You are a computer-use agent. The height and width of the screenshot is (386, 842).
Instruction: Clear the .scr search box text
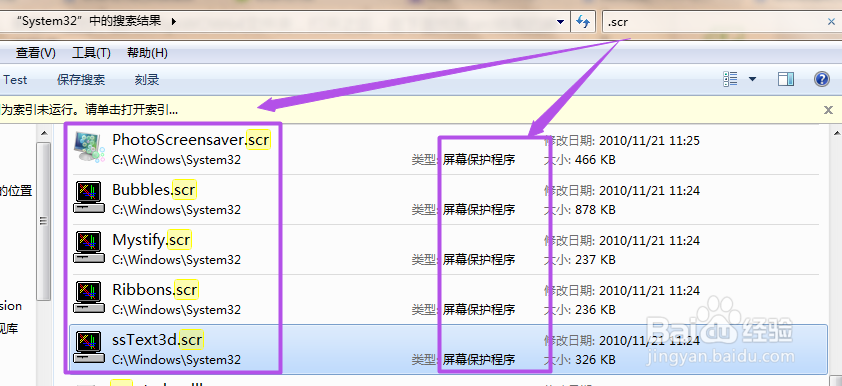831,22
